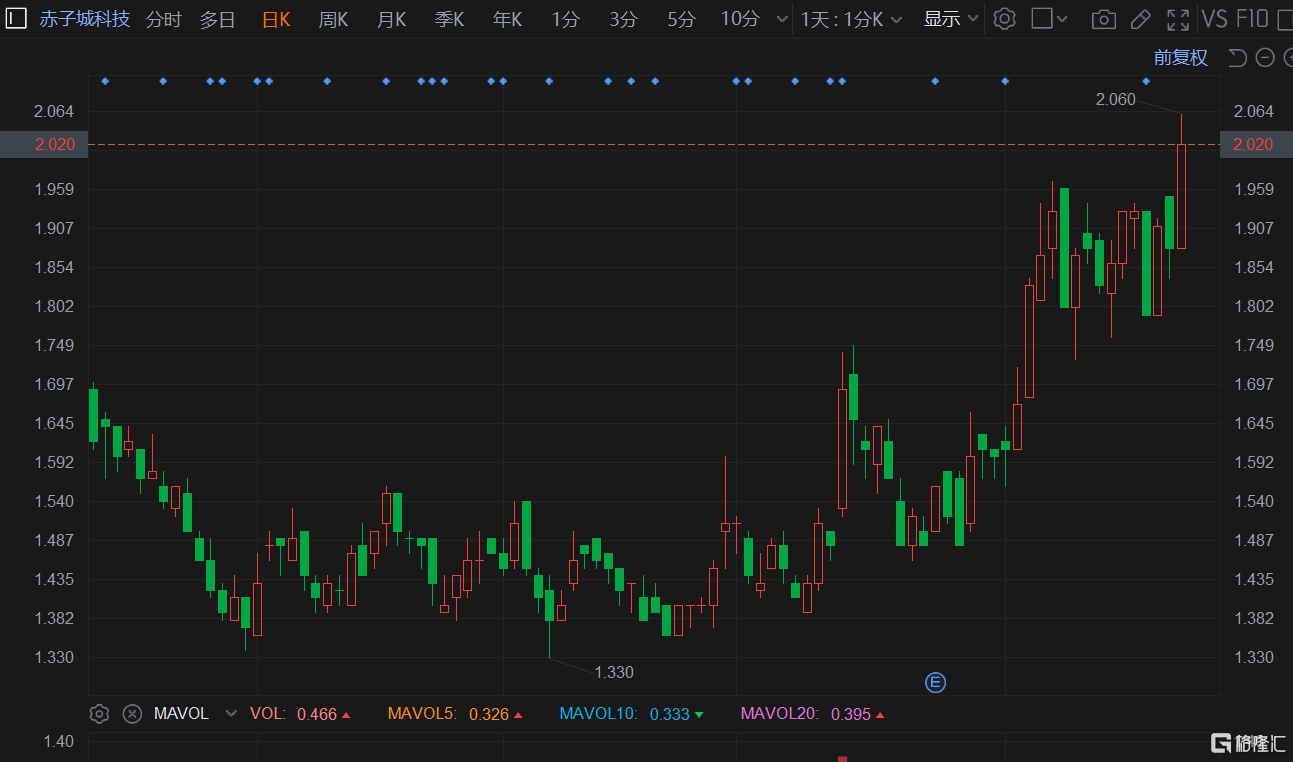1293x762 pixels.
Task: Open the MAVOL indicator settings gear
Action: pos(99,713)
